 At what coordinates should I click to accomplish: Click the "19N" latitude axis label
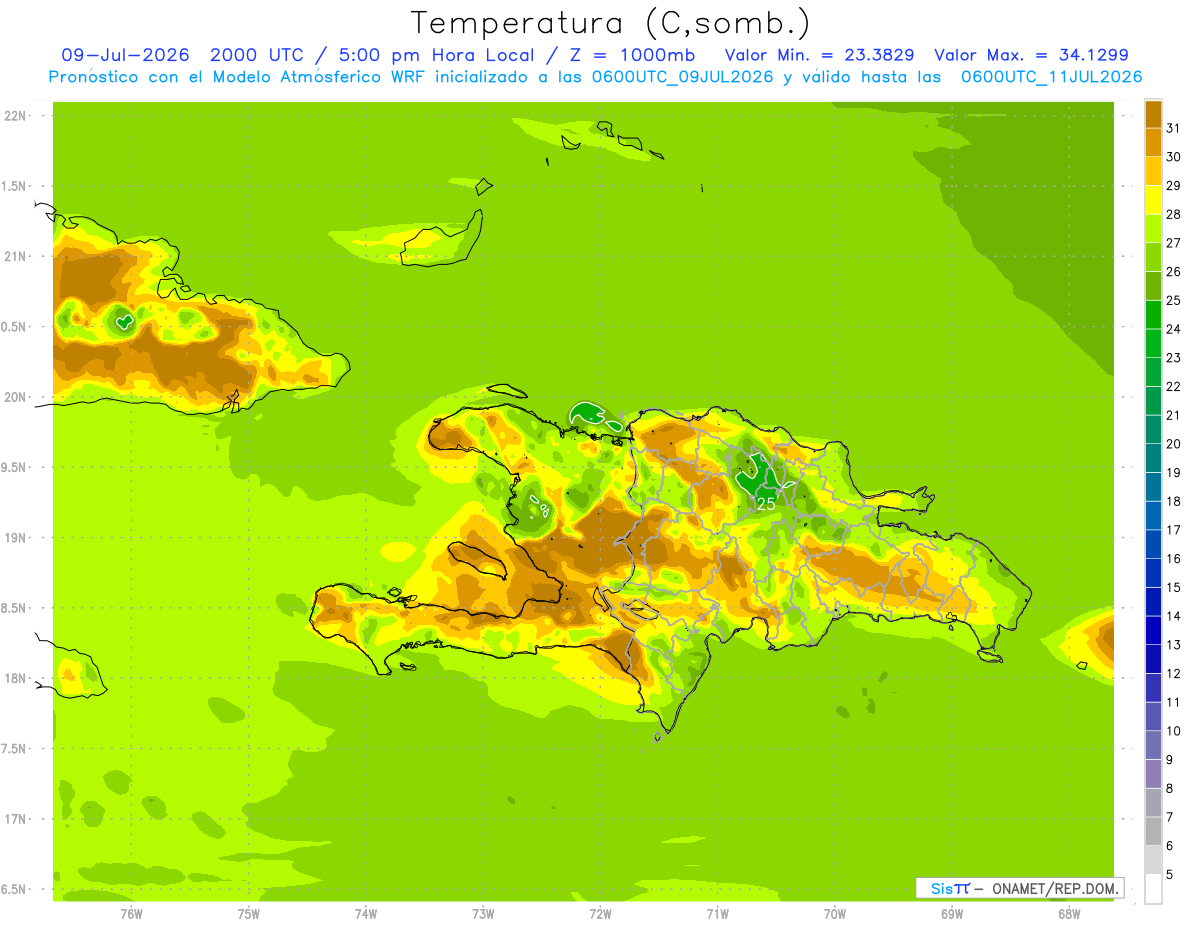(16, 538)
